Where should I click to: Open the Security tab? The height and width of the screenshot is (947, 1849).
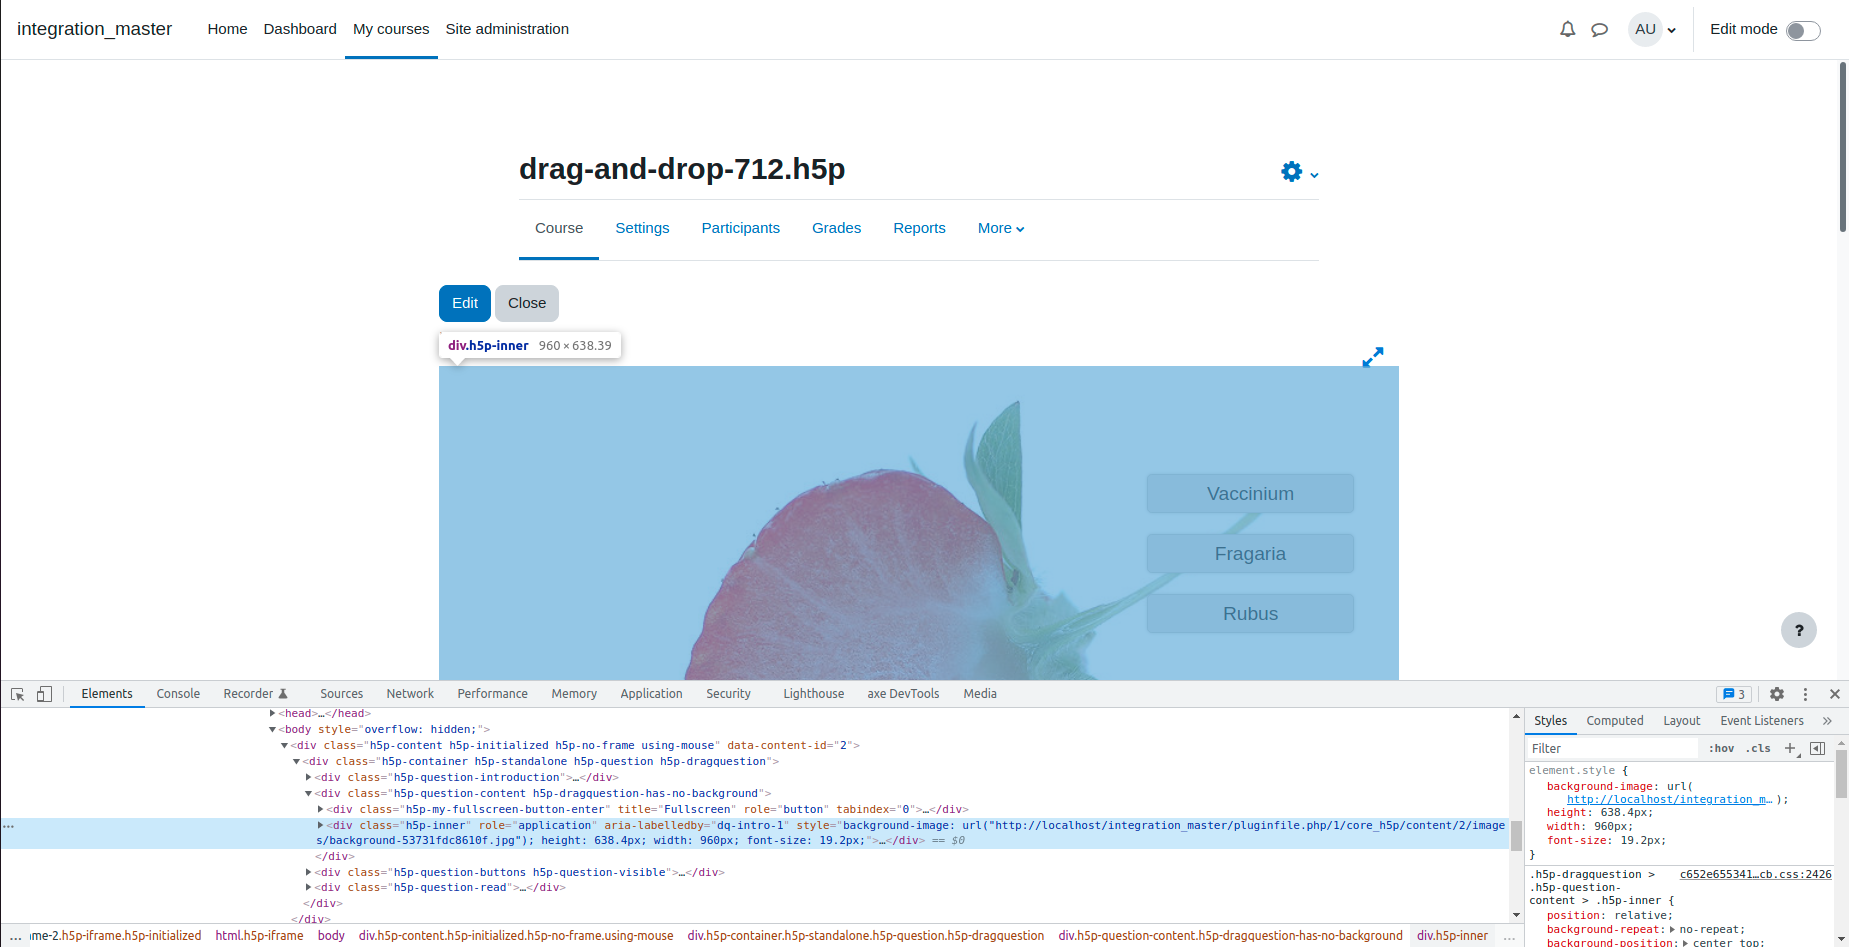click(x=728, y=694)
